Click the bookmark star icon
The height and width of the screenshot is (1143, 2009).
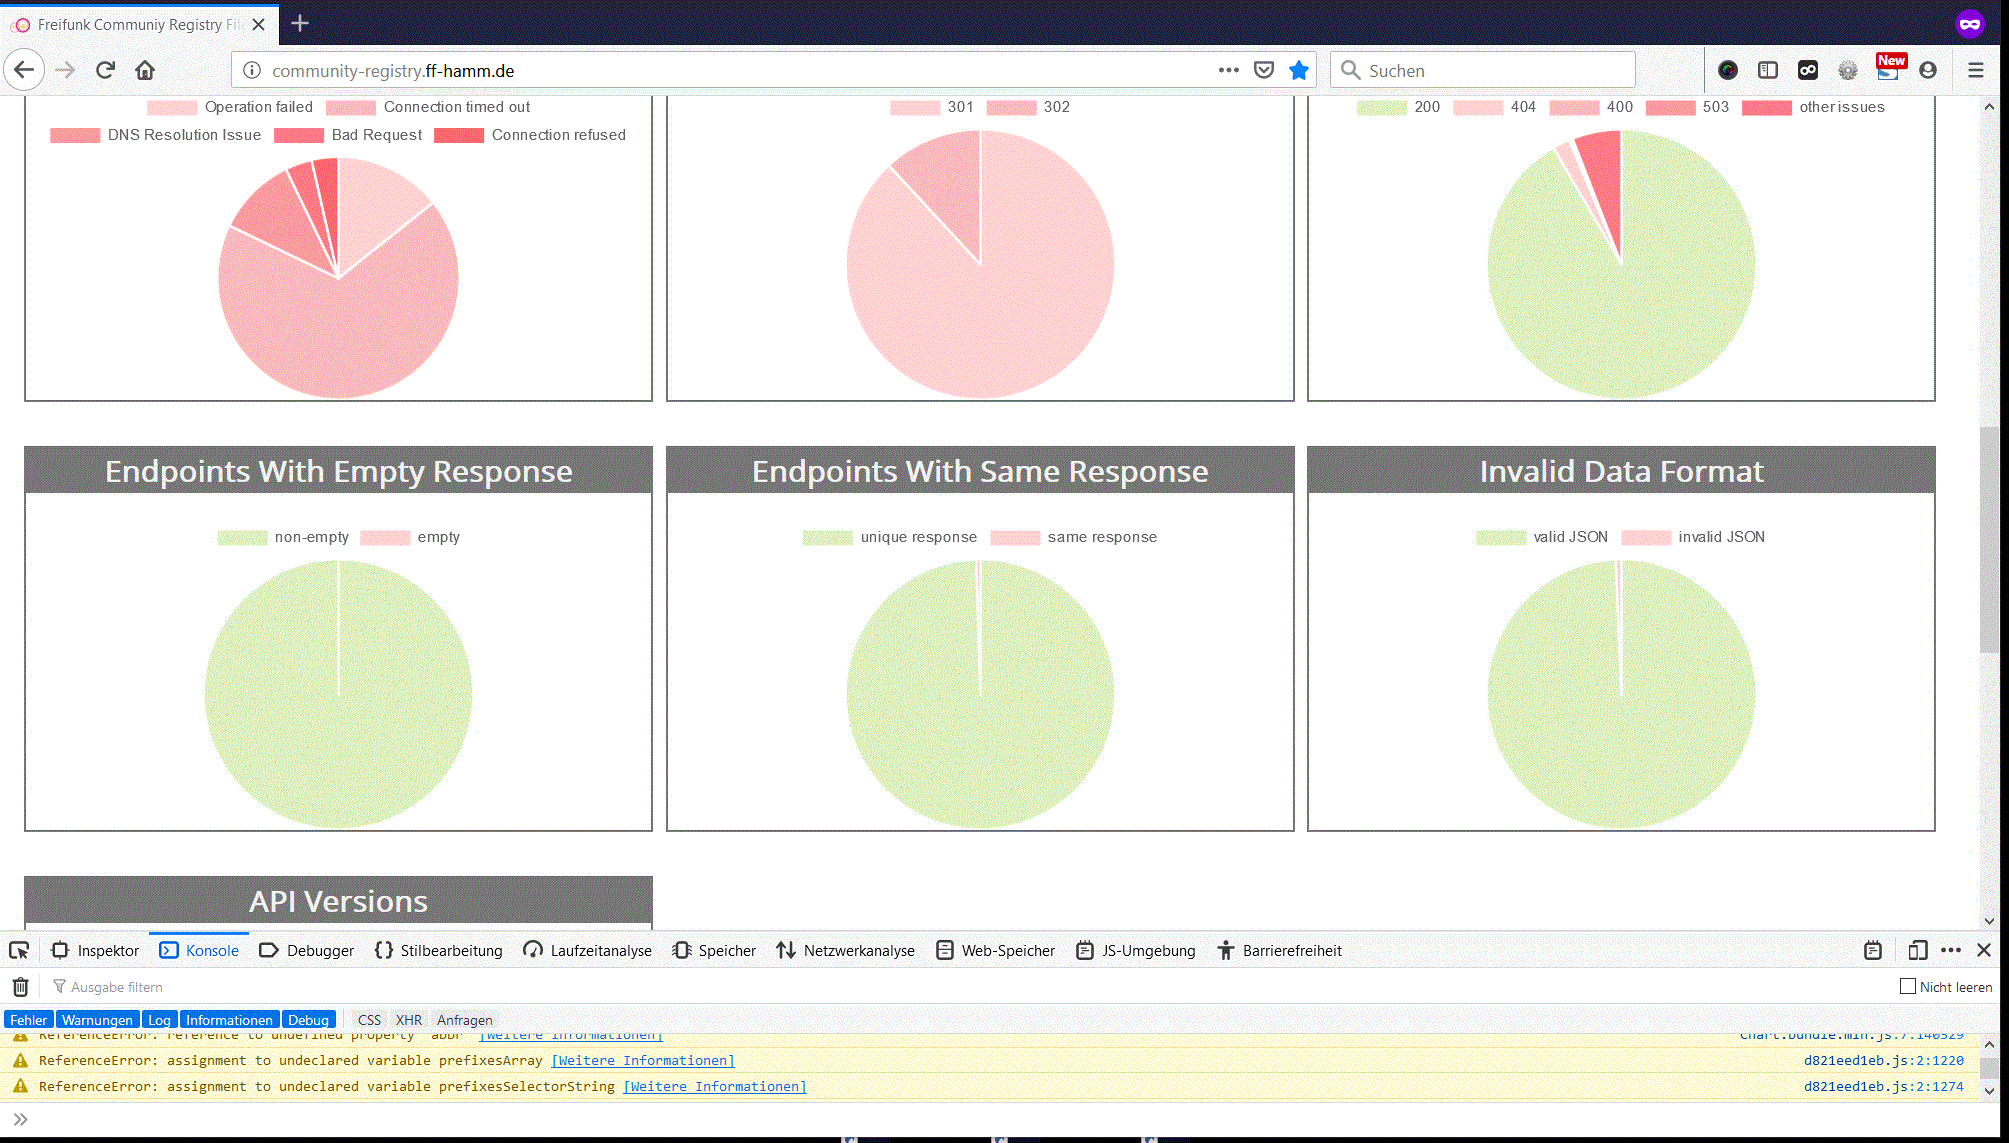pos(1299,70)
